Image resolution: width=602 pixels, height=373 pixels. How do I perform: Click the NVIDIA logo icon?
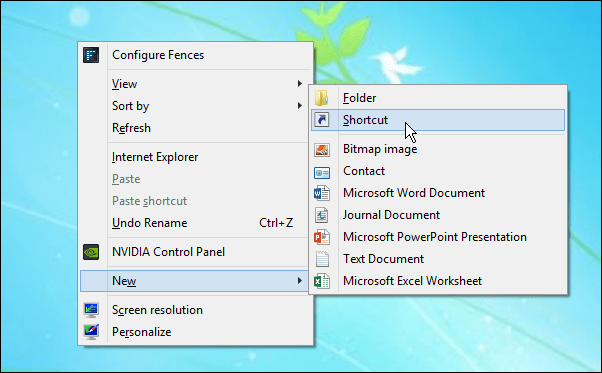(x=91, y=252)
